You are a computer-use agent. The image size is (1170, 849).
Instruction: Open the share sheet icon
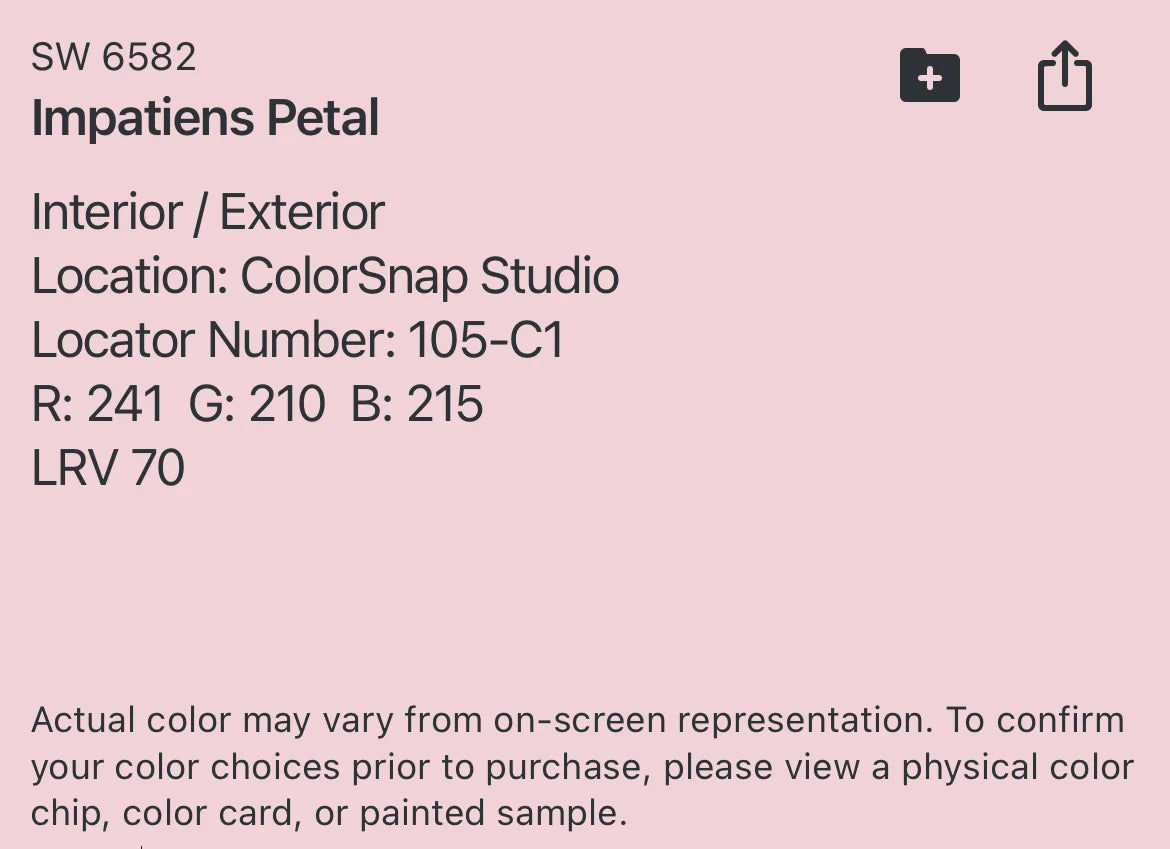pyautogui.click(x=1065, y=75)
